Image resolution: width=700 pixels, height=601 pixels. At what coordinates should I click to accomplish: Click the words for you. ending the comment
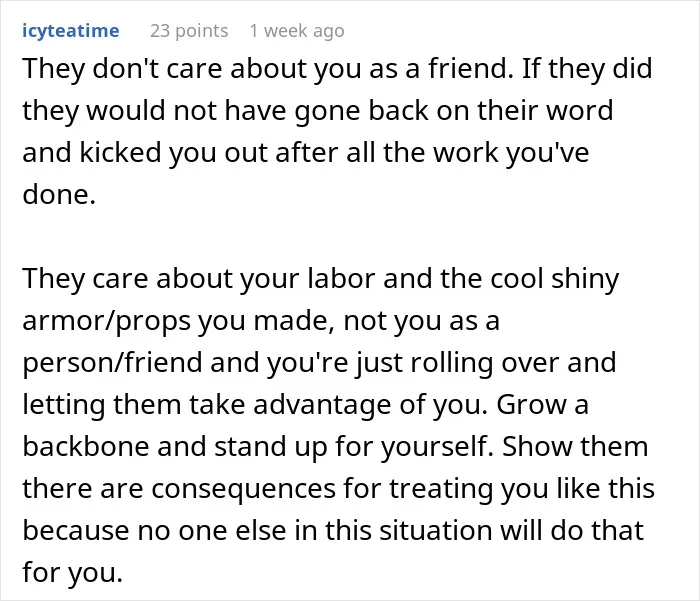tap(72, 572)
